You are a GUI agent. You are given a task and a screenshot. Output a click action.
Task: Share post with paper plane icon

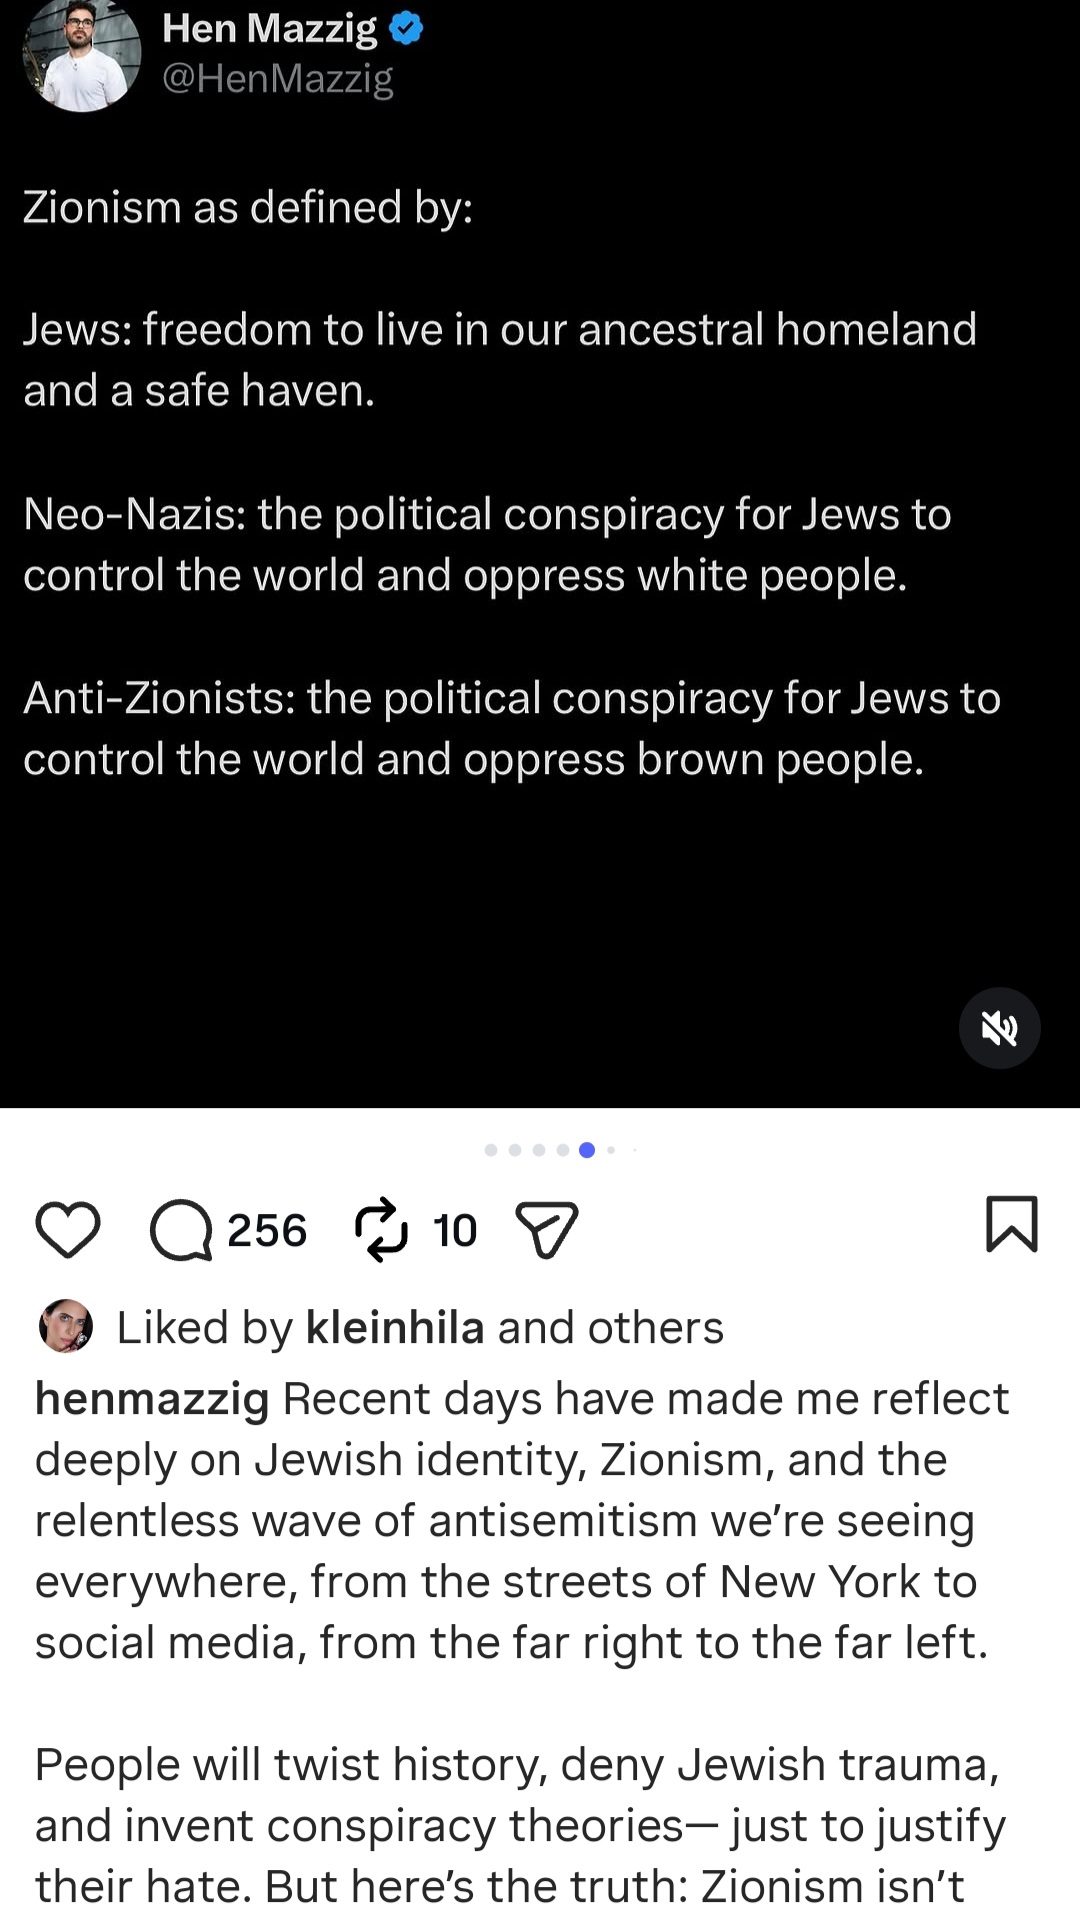tap(546, 1229)
